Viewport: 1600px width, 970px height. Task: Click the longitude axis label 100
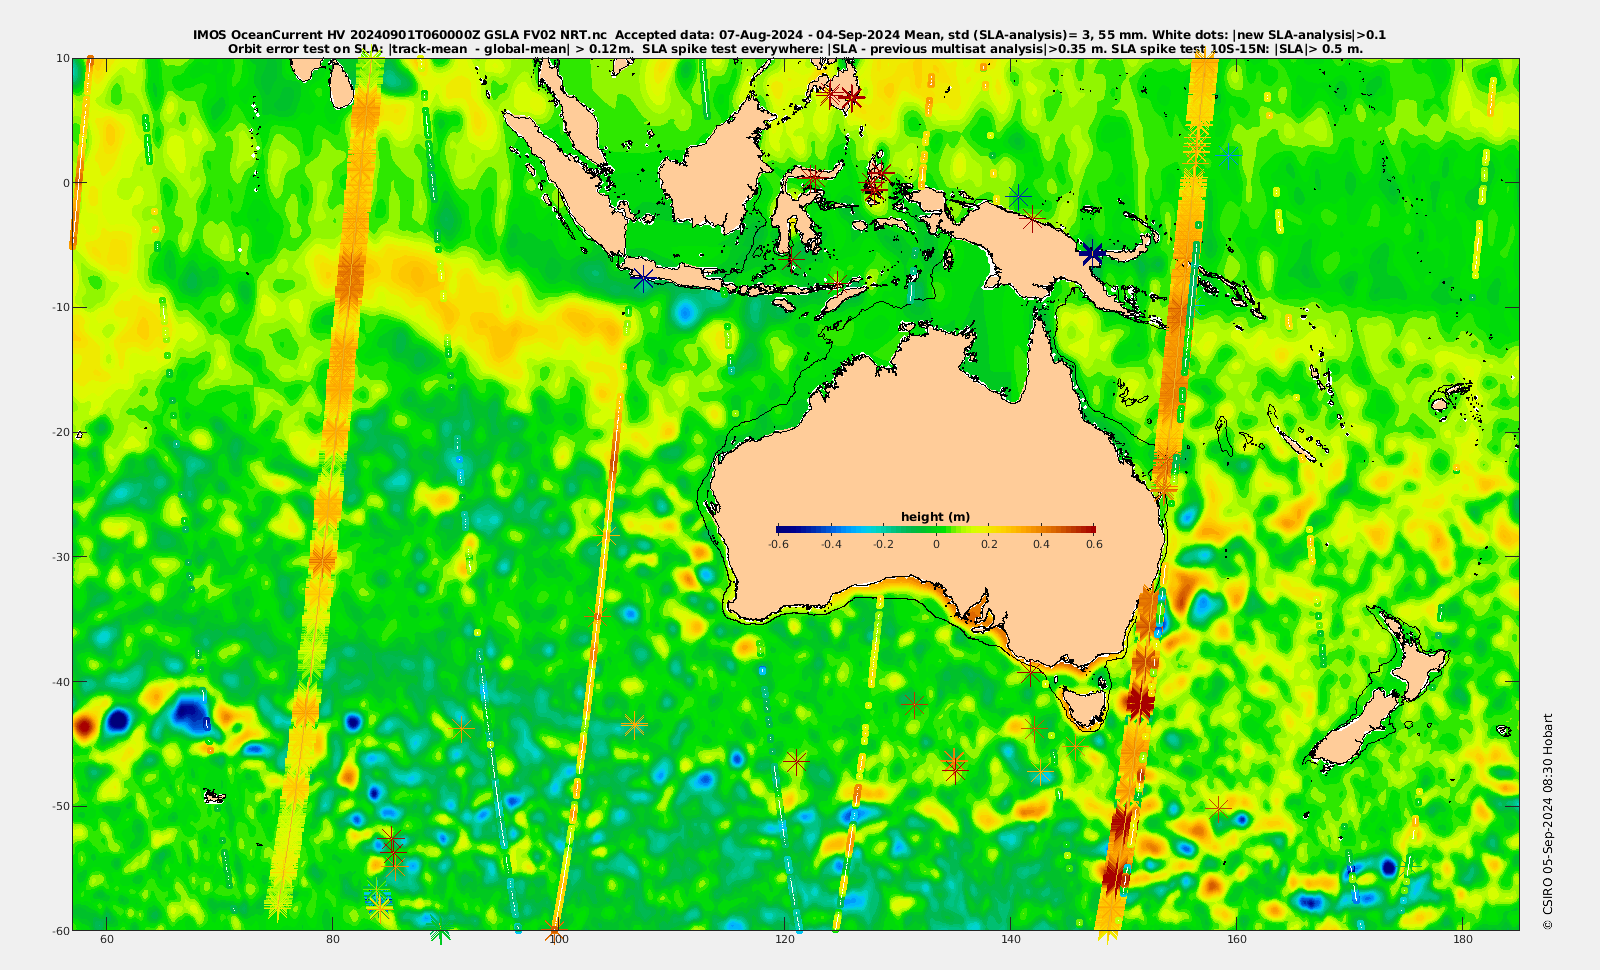point(559,940)
